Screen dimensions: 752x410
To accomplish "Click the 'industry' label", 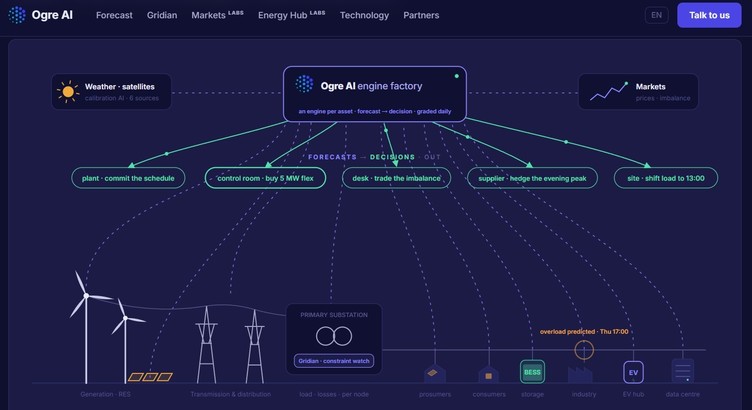I will [x=584, y=394].
